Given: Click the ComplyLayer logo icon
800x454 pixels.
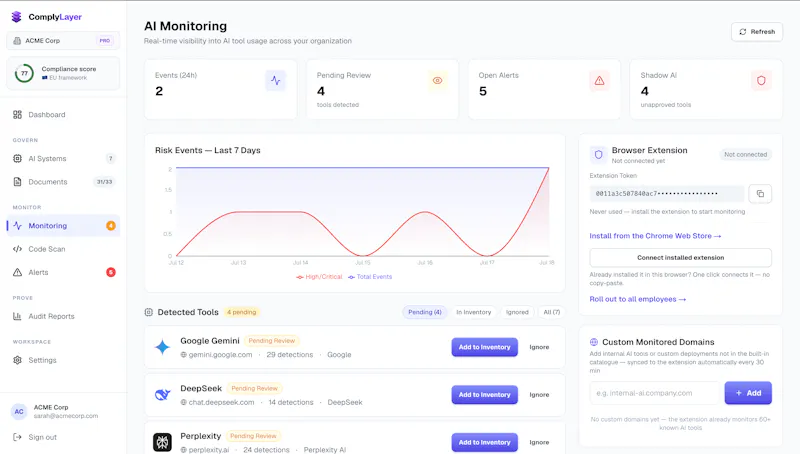Looking at the screenshot, I should pos(17,17).
